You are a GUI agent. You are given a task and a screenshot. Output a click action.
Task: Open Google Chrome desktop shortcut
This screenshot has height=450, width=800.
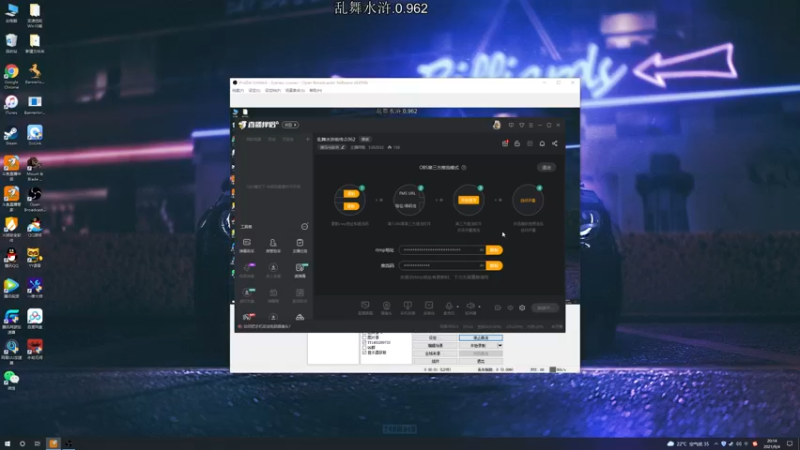pos(11,75)
